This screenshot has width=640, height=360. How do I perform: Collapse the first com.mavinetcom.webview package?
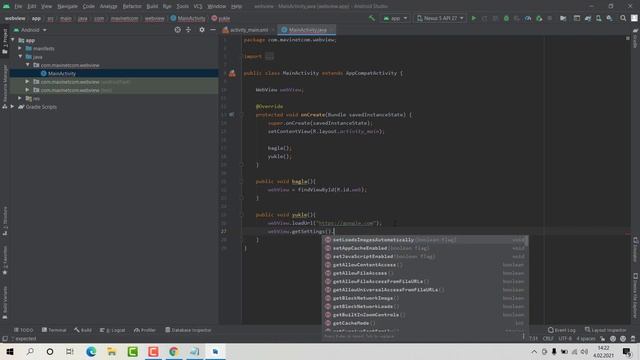pos(28,65)
